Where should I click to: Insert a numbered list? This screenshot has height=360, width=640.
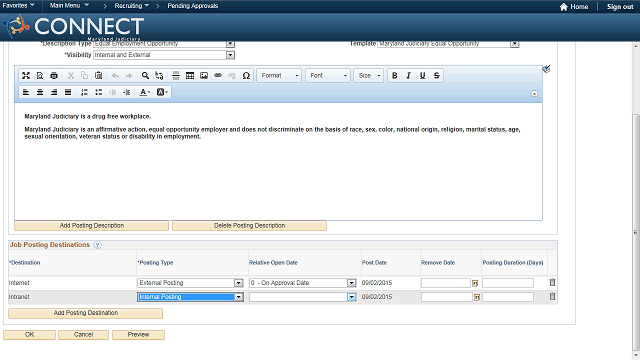coord(84,92)
